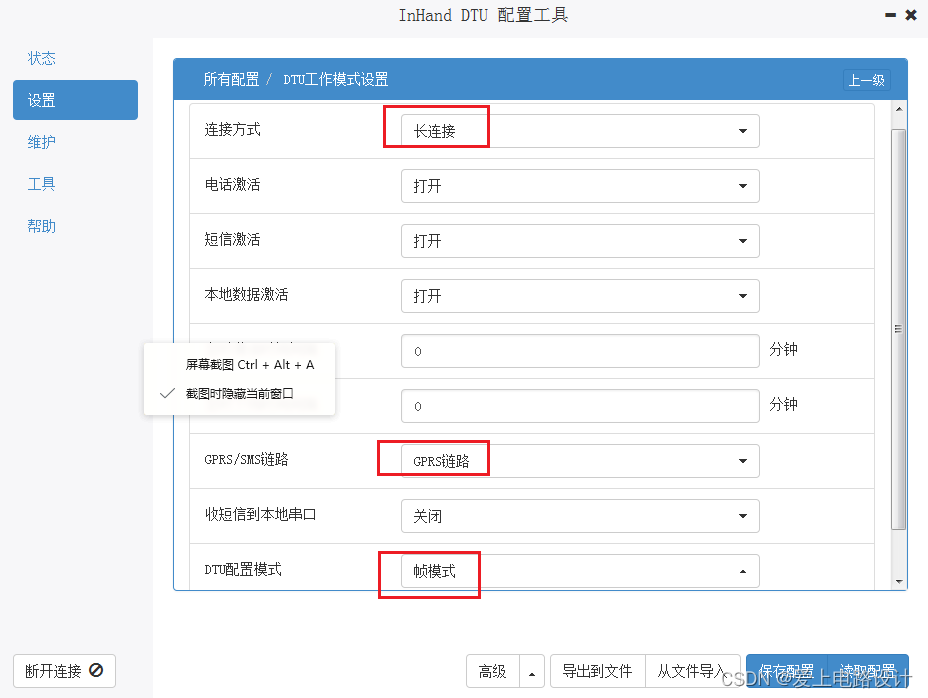The width and height of the screenshot is (928, 698).
Task: Select 屏幕截图 Ctrl + Alt + A option
Action: 252,364
